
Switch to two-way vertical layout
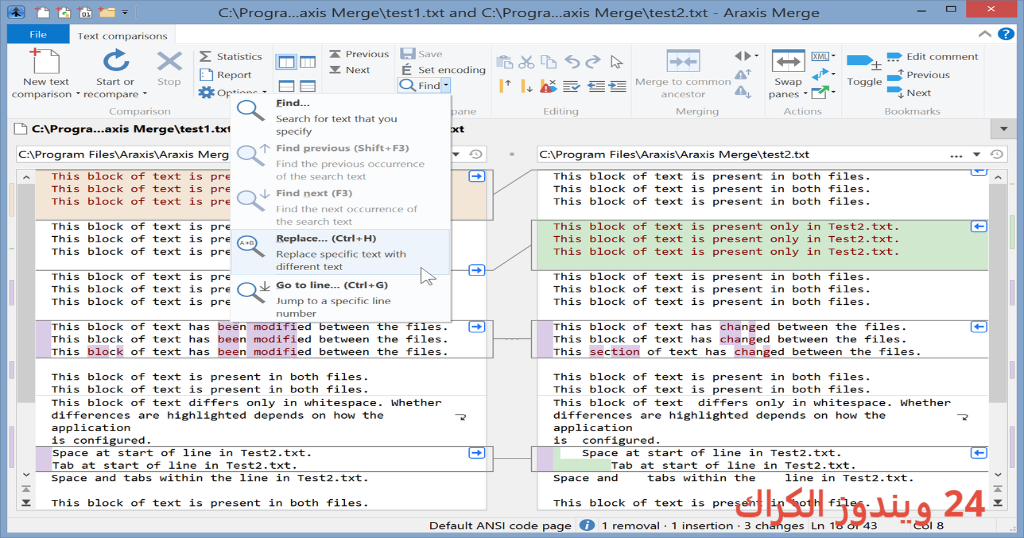286,63
